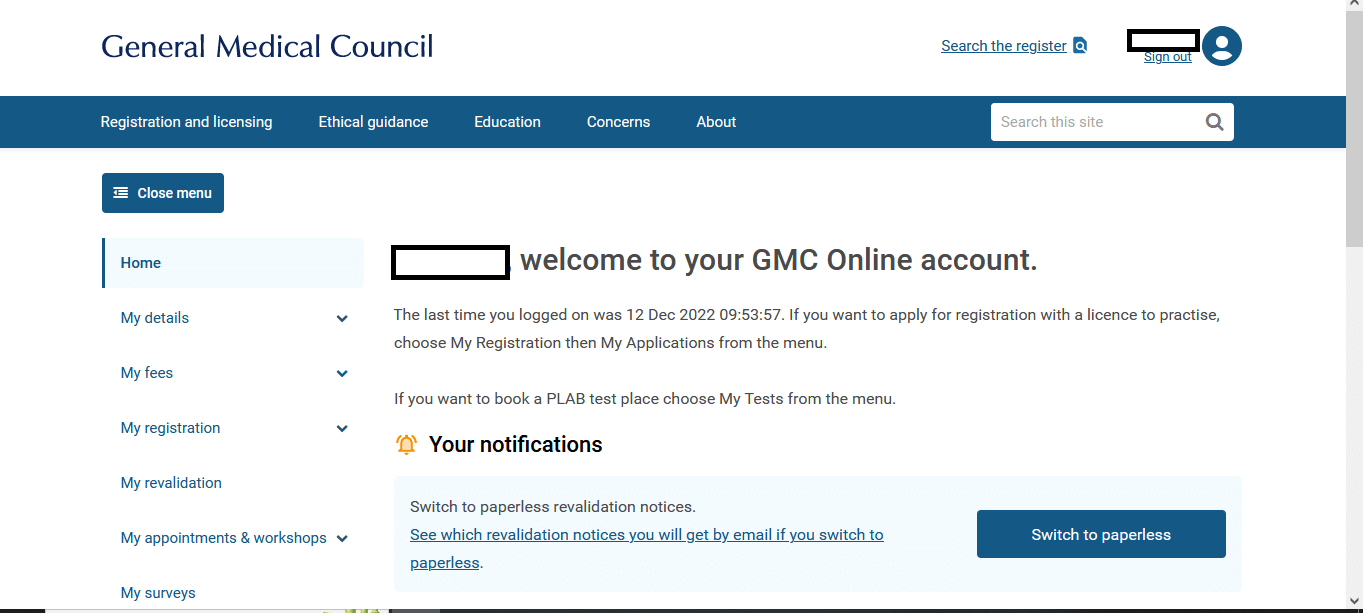This screenshot has width=1363, height=613.
Task: Expand My appointments & workshops chevron
Action: pyautogui.click(x=342, y=539)
